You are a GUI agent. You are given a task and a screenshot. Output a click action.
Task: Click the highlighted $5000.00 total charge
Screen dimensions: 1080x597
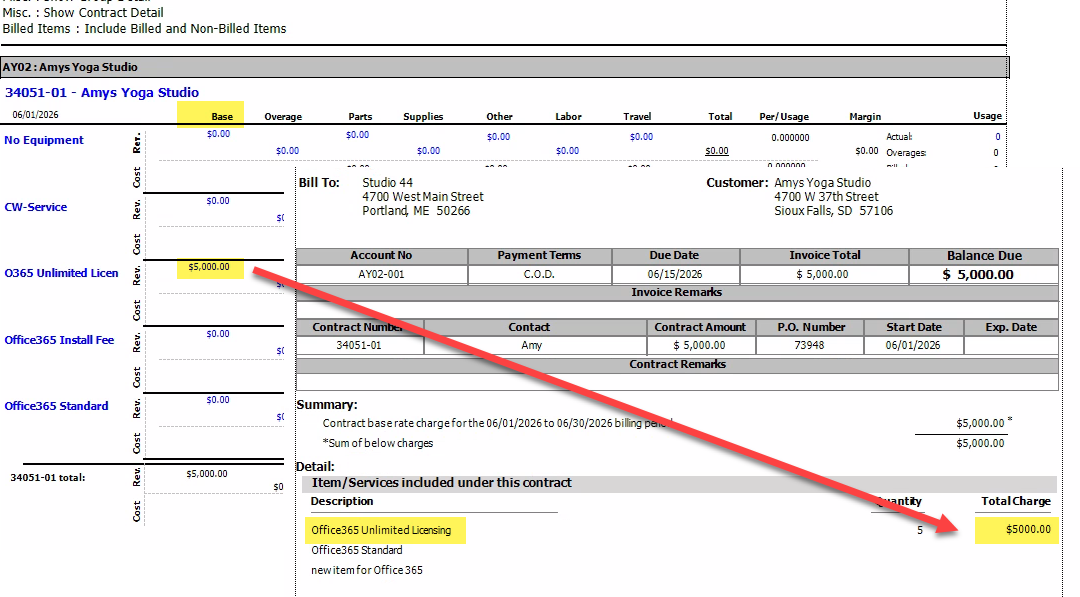tap(1028, 530)
